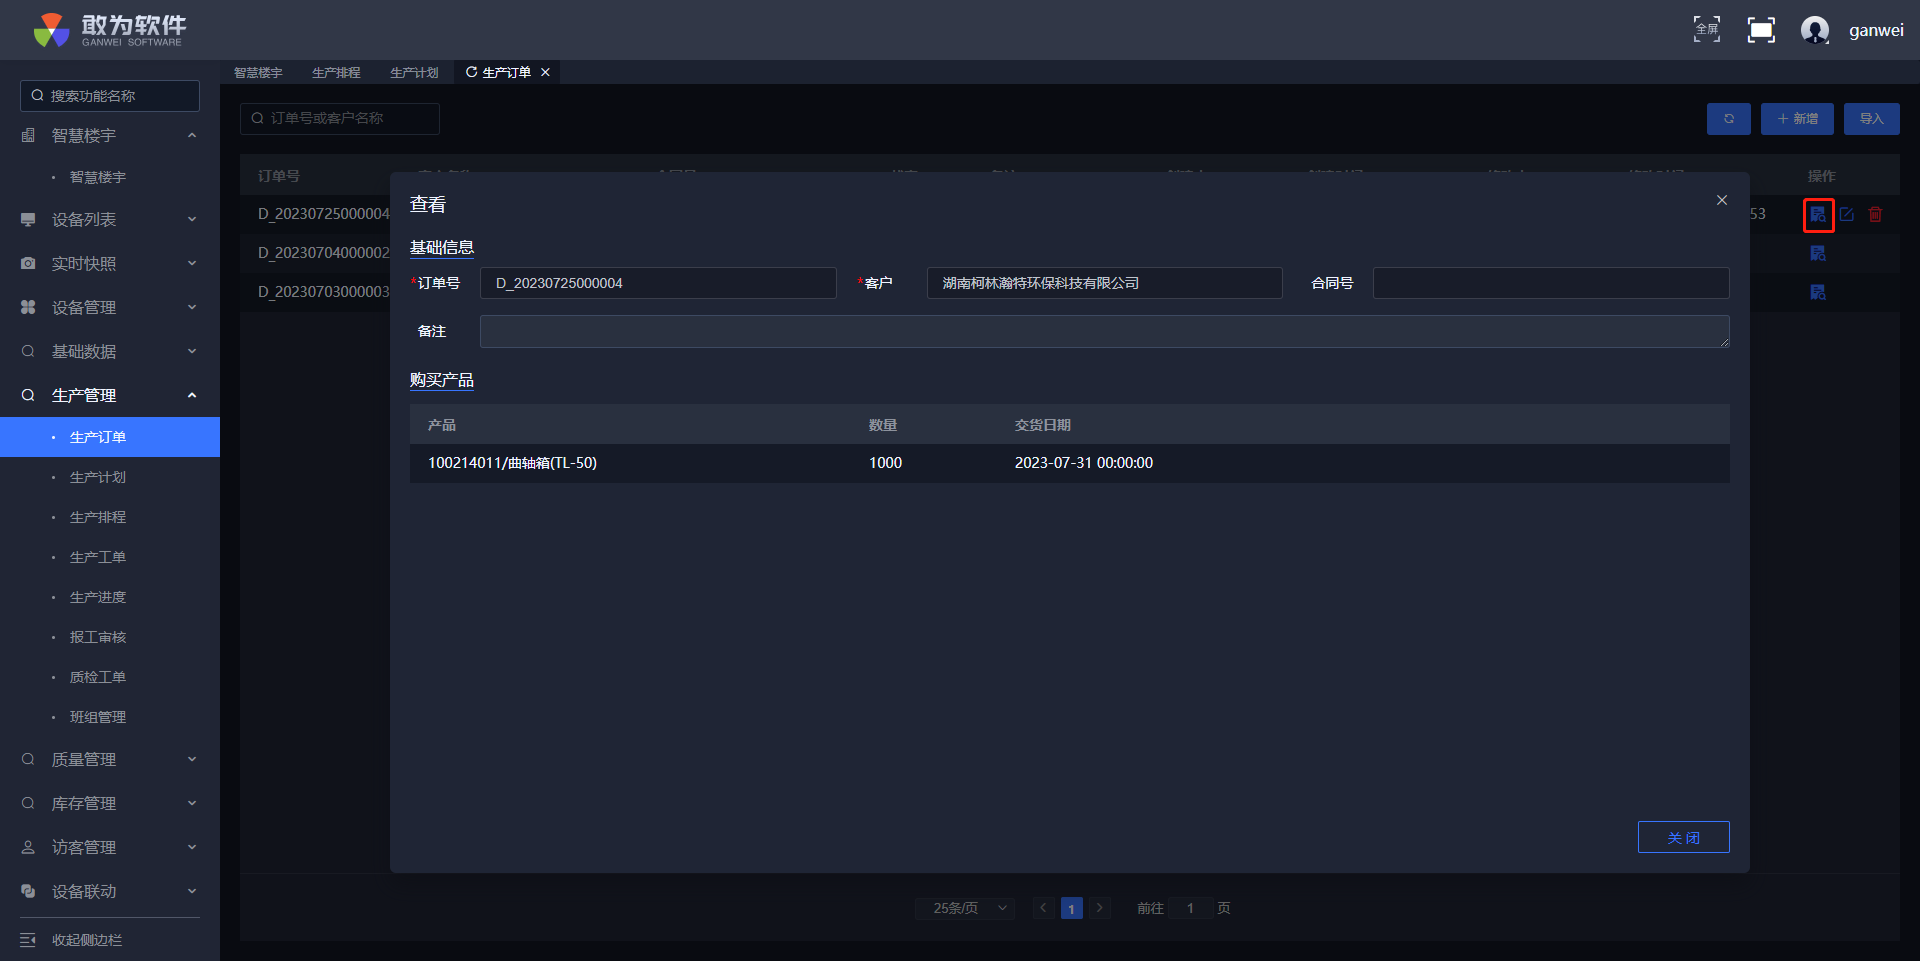This screenshot has width=1920, height=961.
Task: Click the 关闭 button in dialog
Action: point(1683,838)
